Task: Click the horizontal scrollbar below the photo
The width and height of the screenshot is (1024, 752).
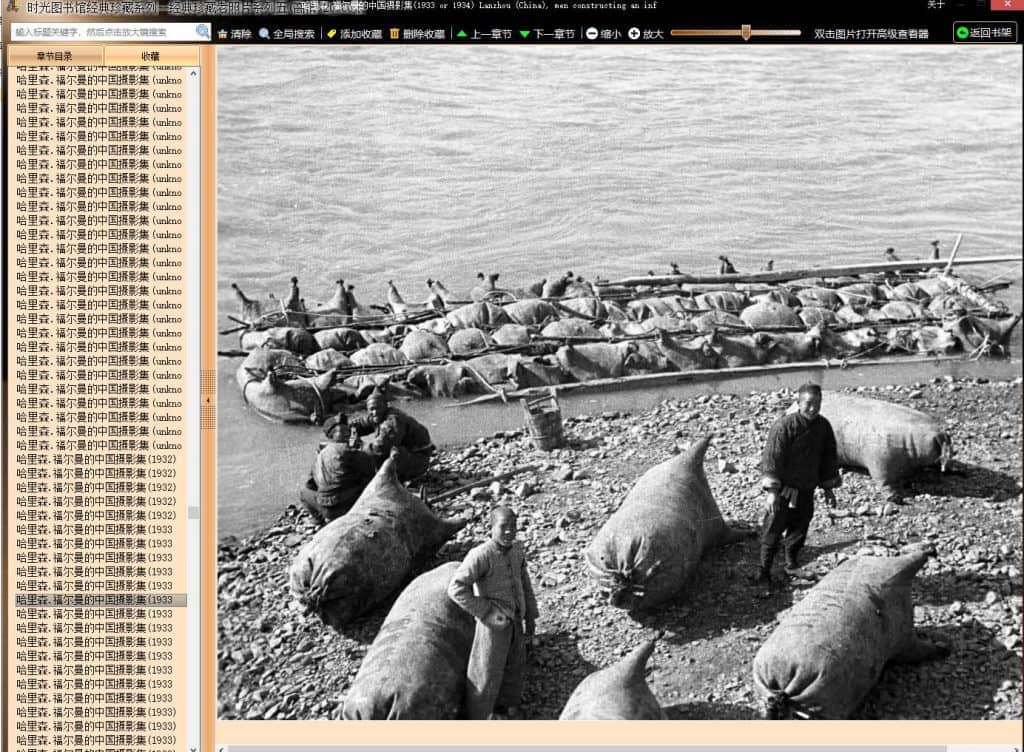Action: click(580, 747)
